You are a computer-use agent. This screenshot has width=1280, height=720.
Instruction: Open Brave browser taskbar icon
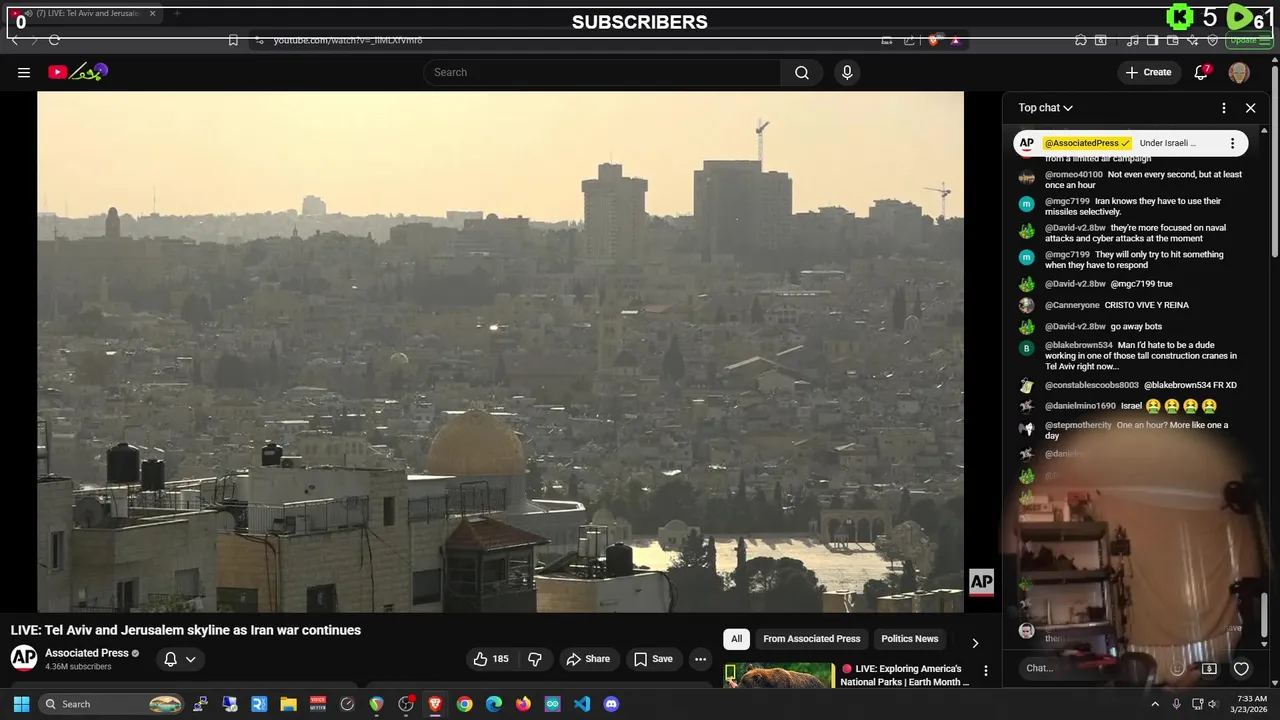tap(435, 704)
